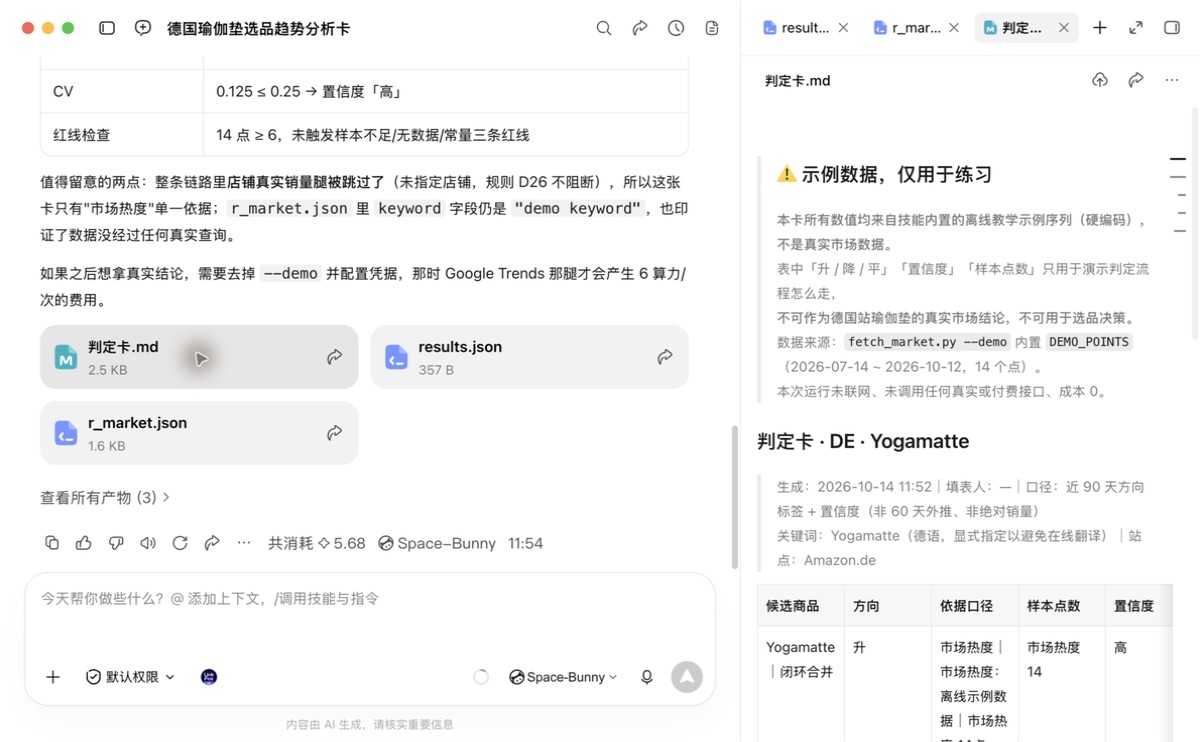
Task: Start a new chat with the plus bubble icon
Action: [x=143, y=28]
